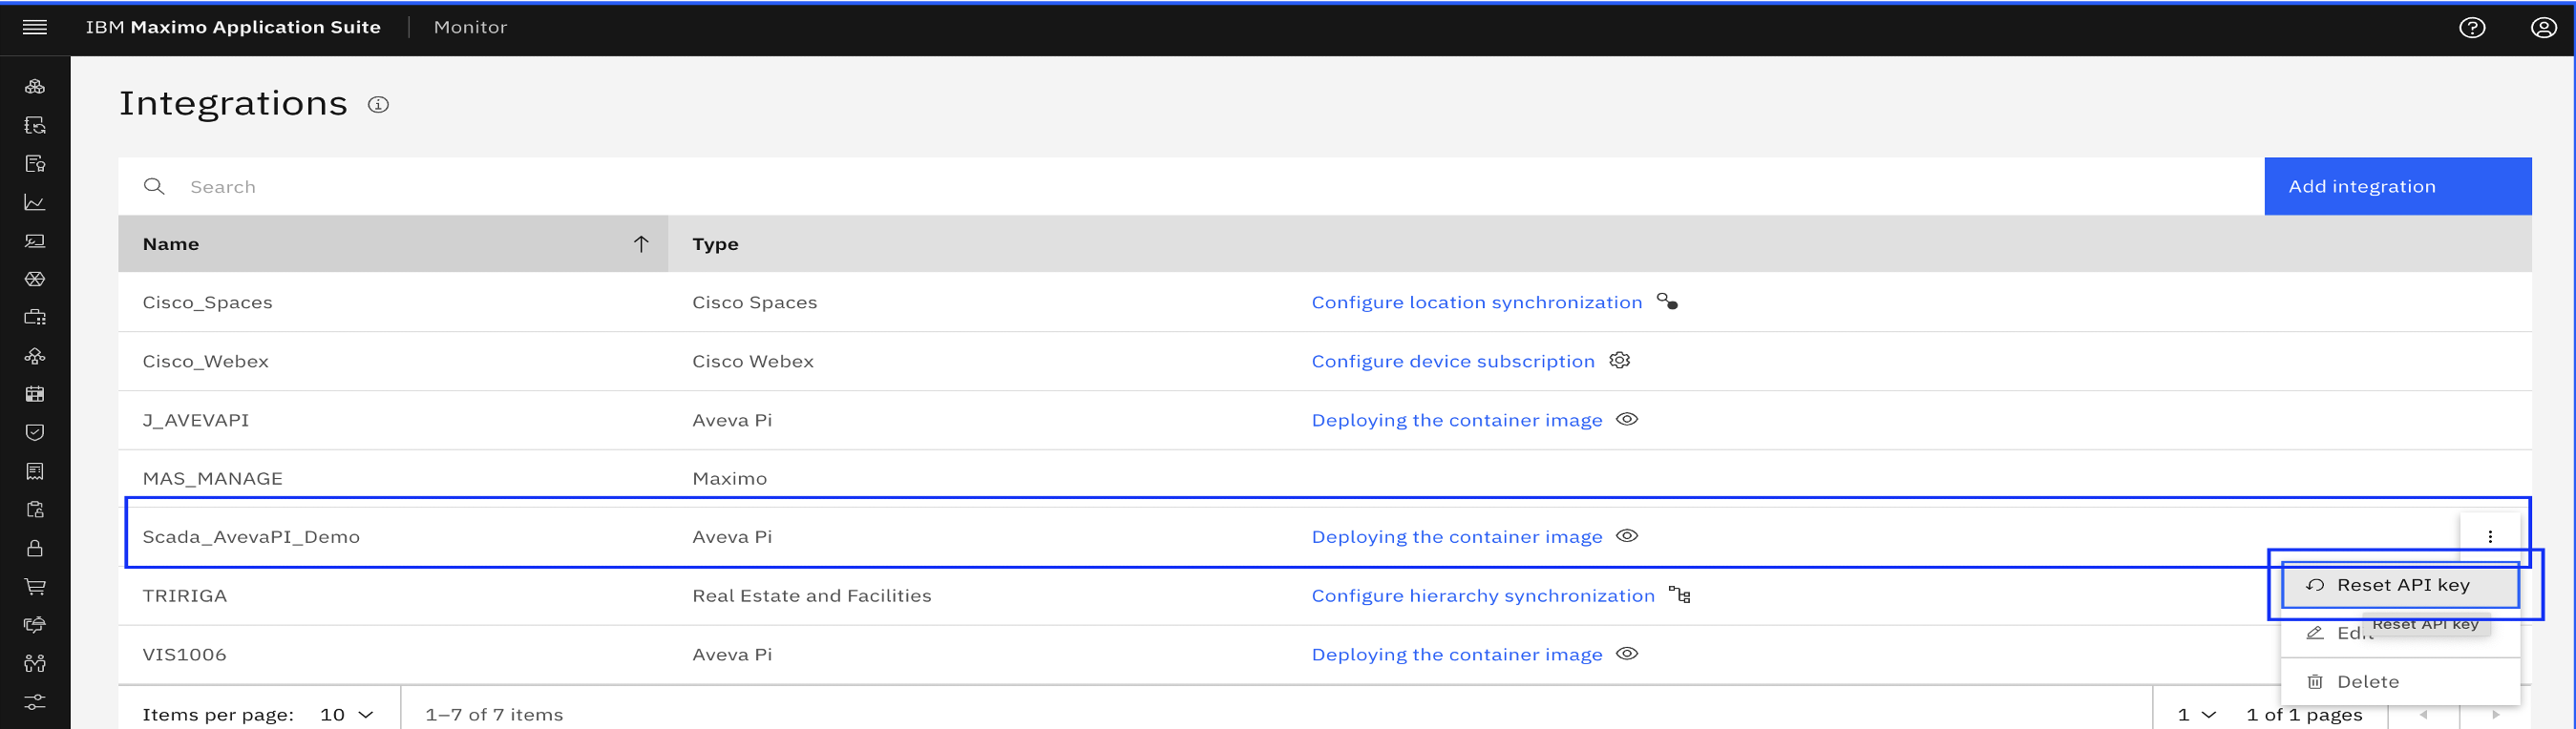Open Configure location synchronization link
The width and height of the screenshot is (2576, 729).
(1476, 302)
